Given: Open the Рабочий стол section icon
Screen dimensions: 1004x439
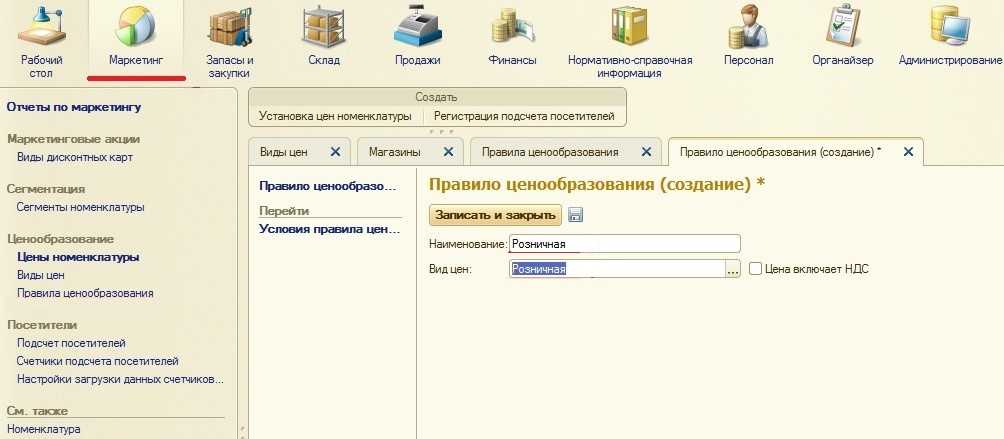Looking at the screenshot, I should pos(41,26).
